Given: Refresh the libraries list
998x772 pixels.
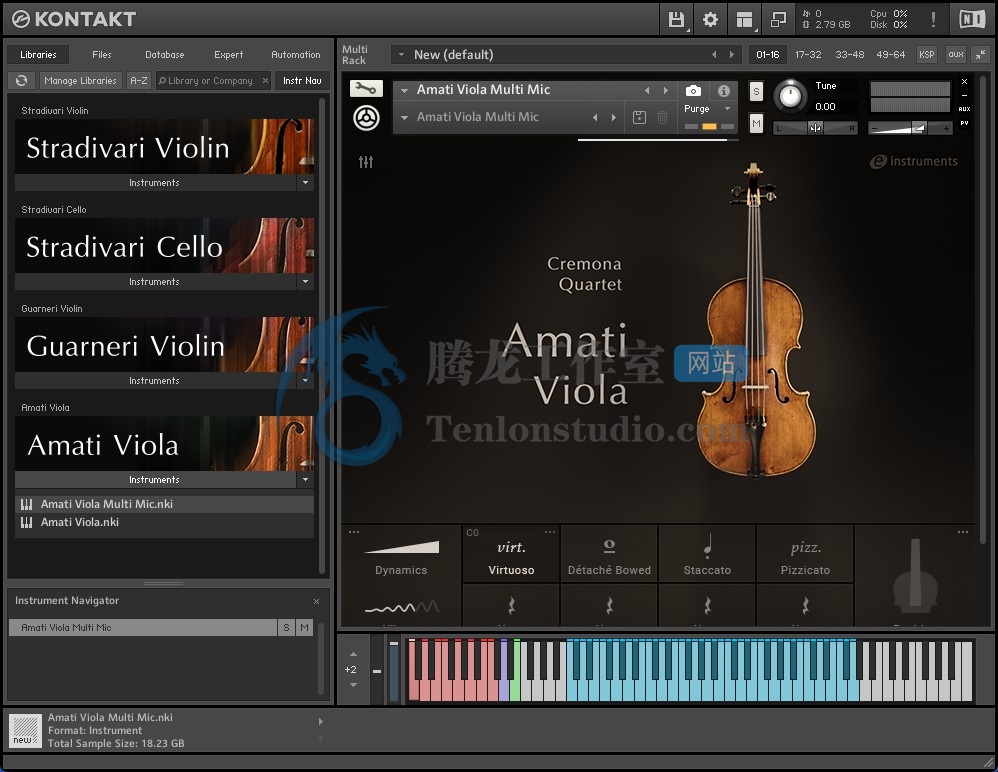Looking at the screenshot, I should coord(22,81).
